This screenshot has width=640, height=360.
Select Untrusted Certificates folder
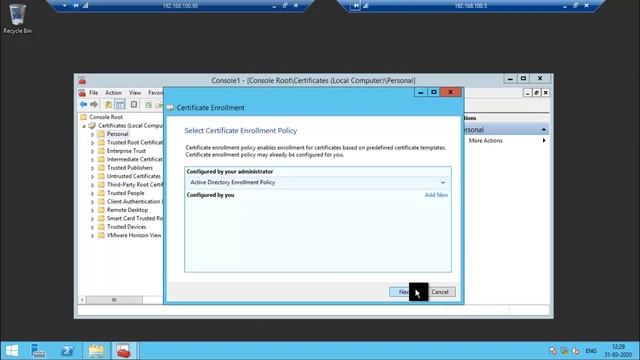(x=133, y=176)
